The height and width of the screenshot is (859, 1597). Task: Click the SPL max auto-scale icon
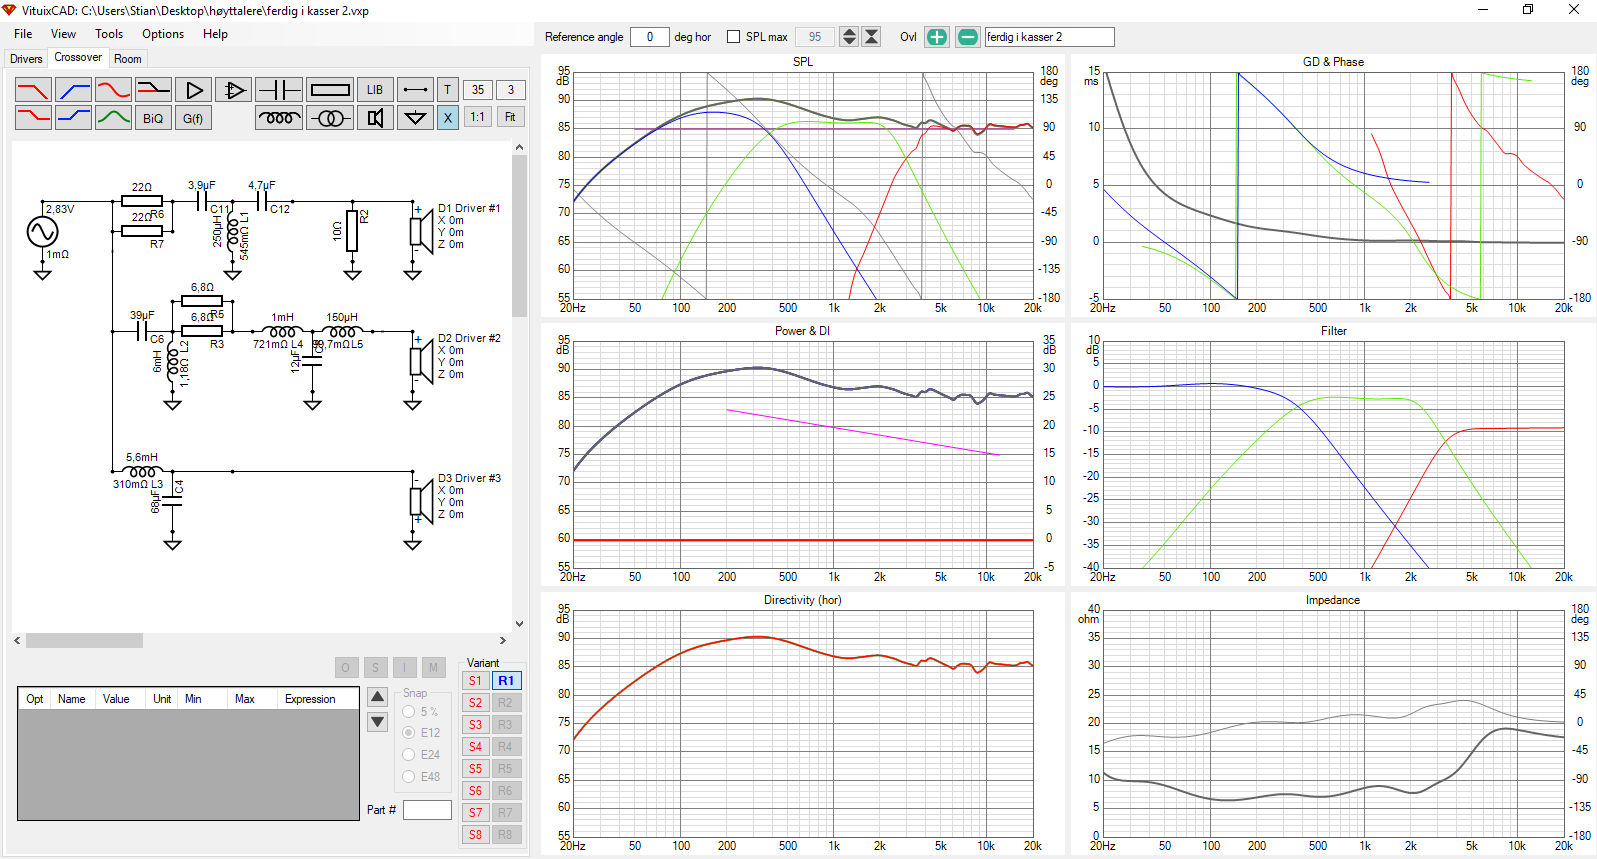click(872, 37)
